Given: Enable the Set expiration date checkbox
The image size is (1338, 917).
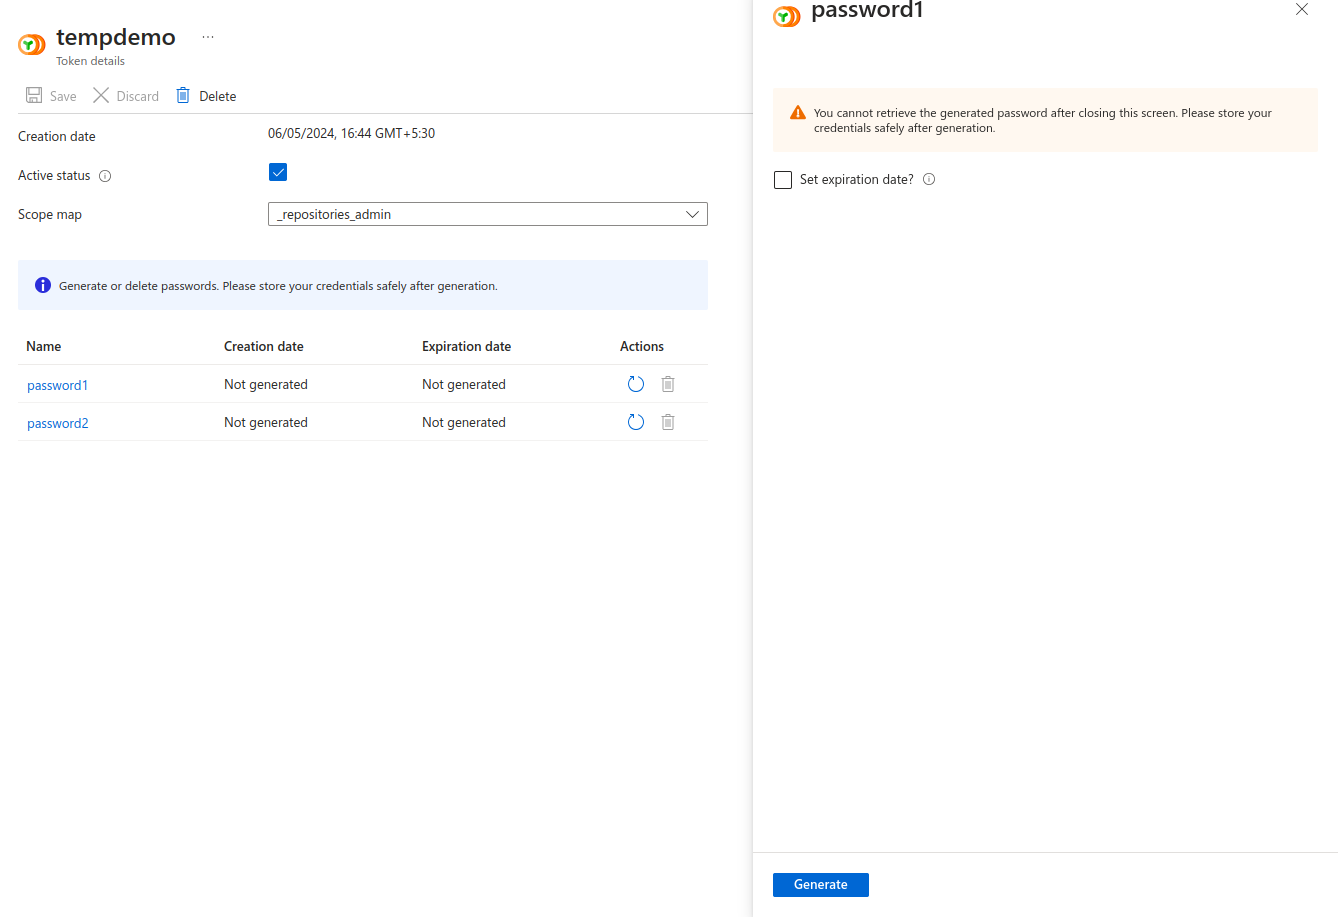Looking at the screenshot, I should pyautogui.click(x=783, y=180).
